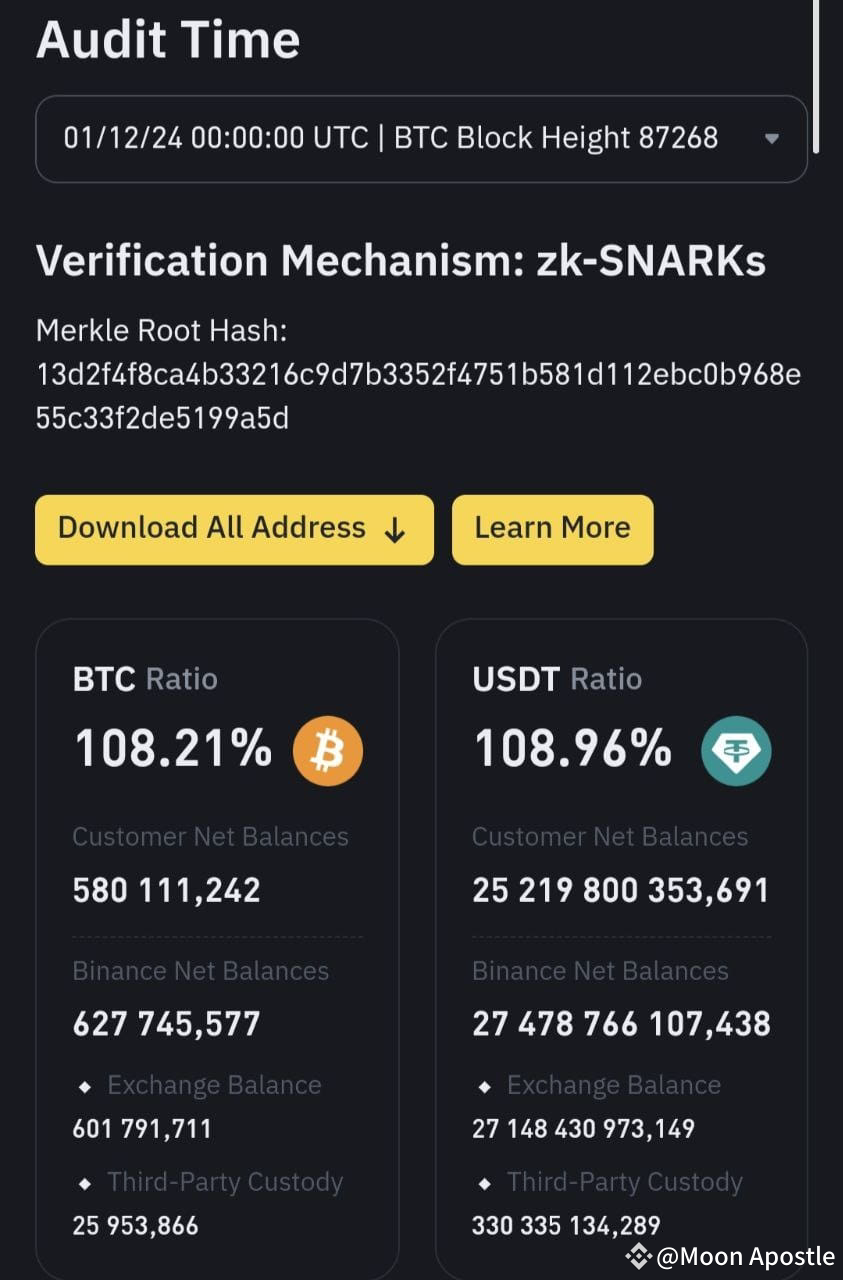Click the zk-SNARKs verification mechanism heading

pos(399,261)
